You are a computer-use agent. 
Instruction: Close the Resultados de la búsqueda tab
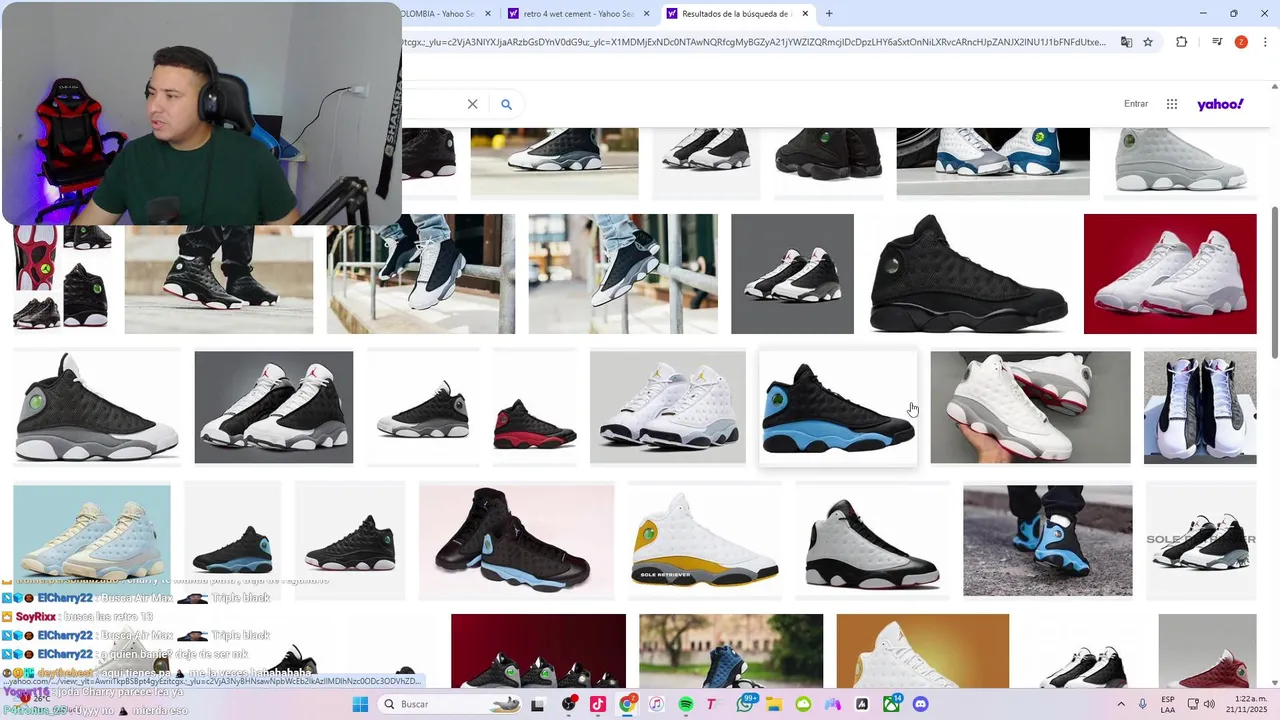pyautogui.click(x=804, y=14)
